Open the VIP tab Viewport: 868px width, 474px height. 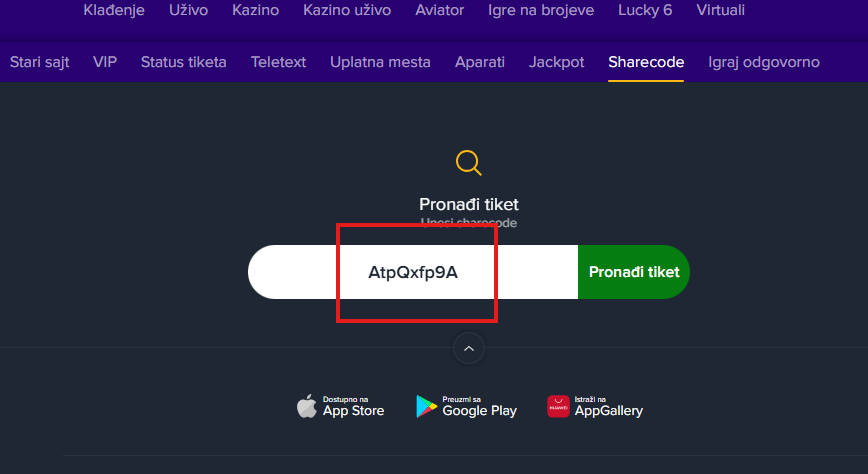tap(105, 62)
